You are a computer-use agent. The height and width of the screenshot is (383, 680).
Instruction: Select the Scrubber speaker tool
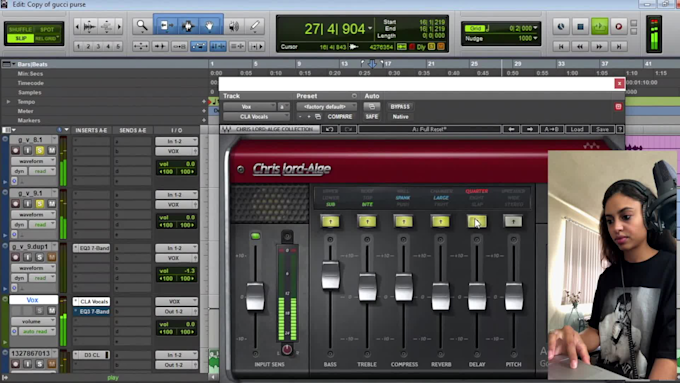[234, 26]
